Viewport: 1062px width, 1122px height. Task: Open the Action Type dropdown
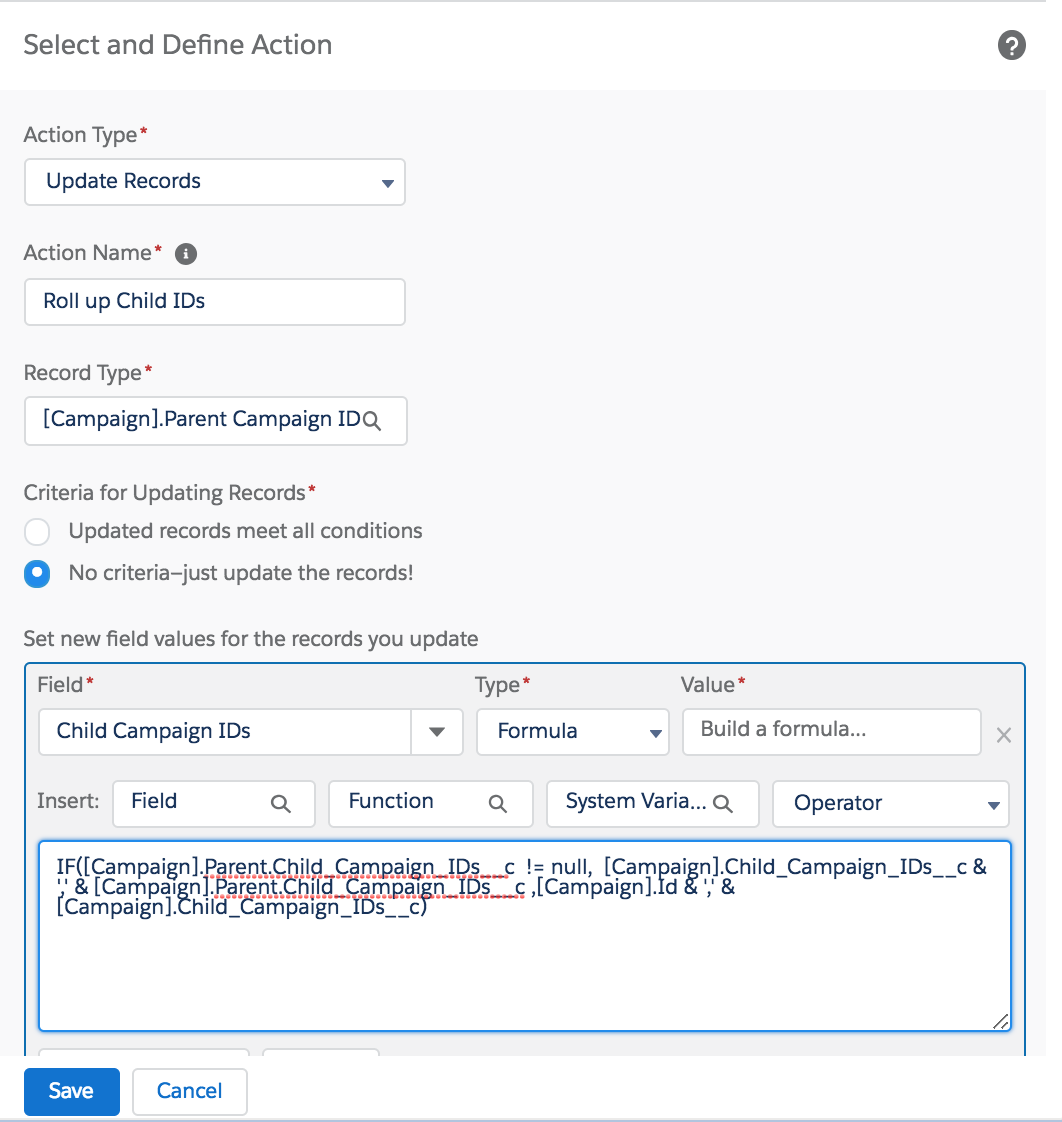click(x=215, y=182)
